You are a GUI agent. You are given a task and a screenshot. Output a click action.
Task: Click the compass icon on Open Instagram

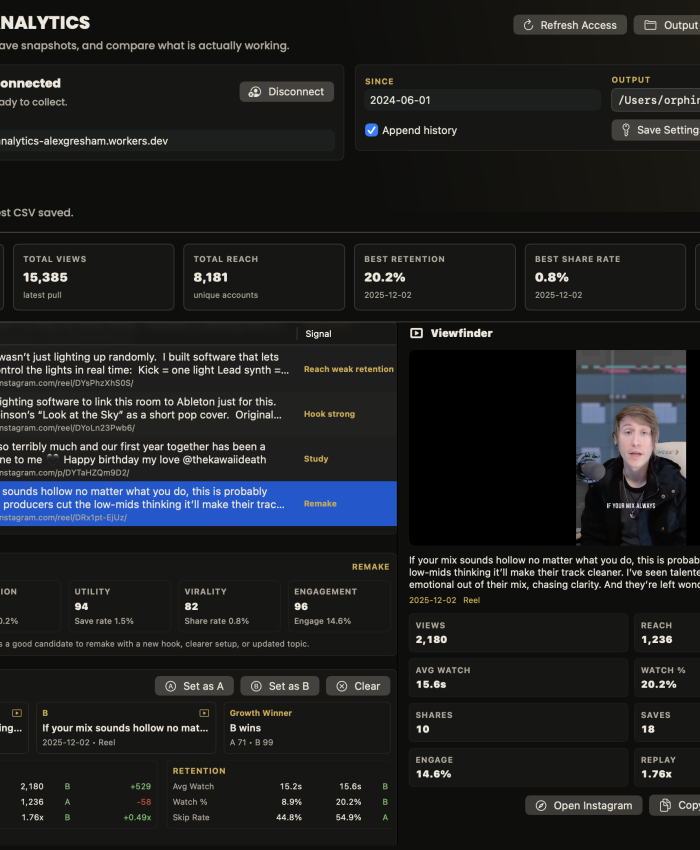pyautogui.click(x=541, y=806)
